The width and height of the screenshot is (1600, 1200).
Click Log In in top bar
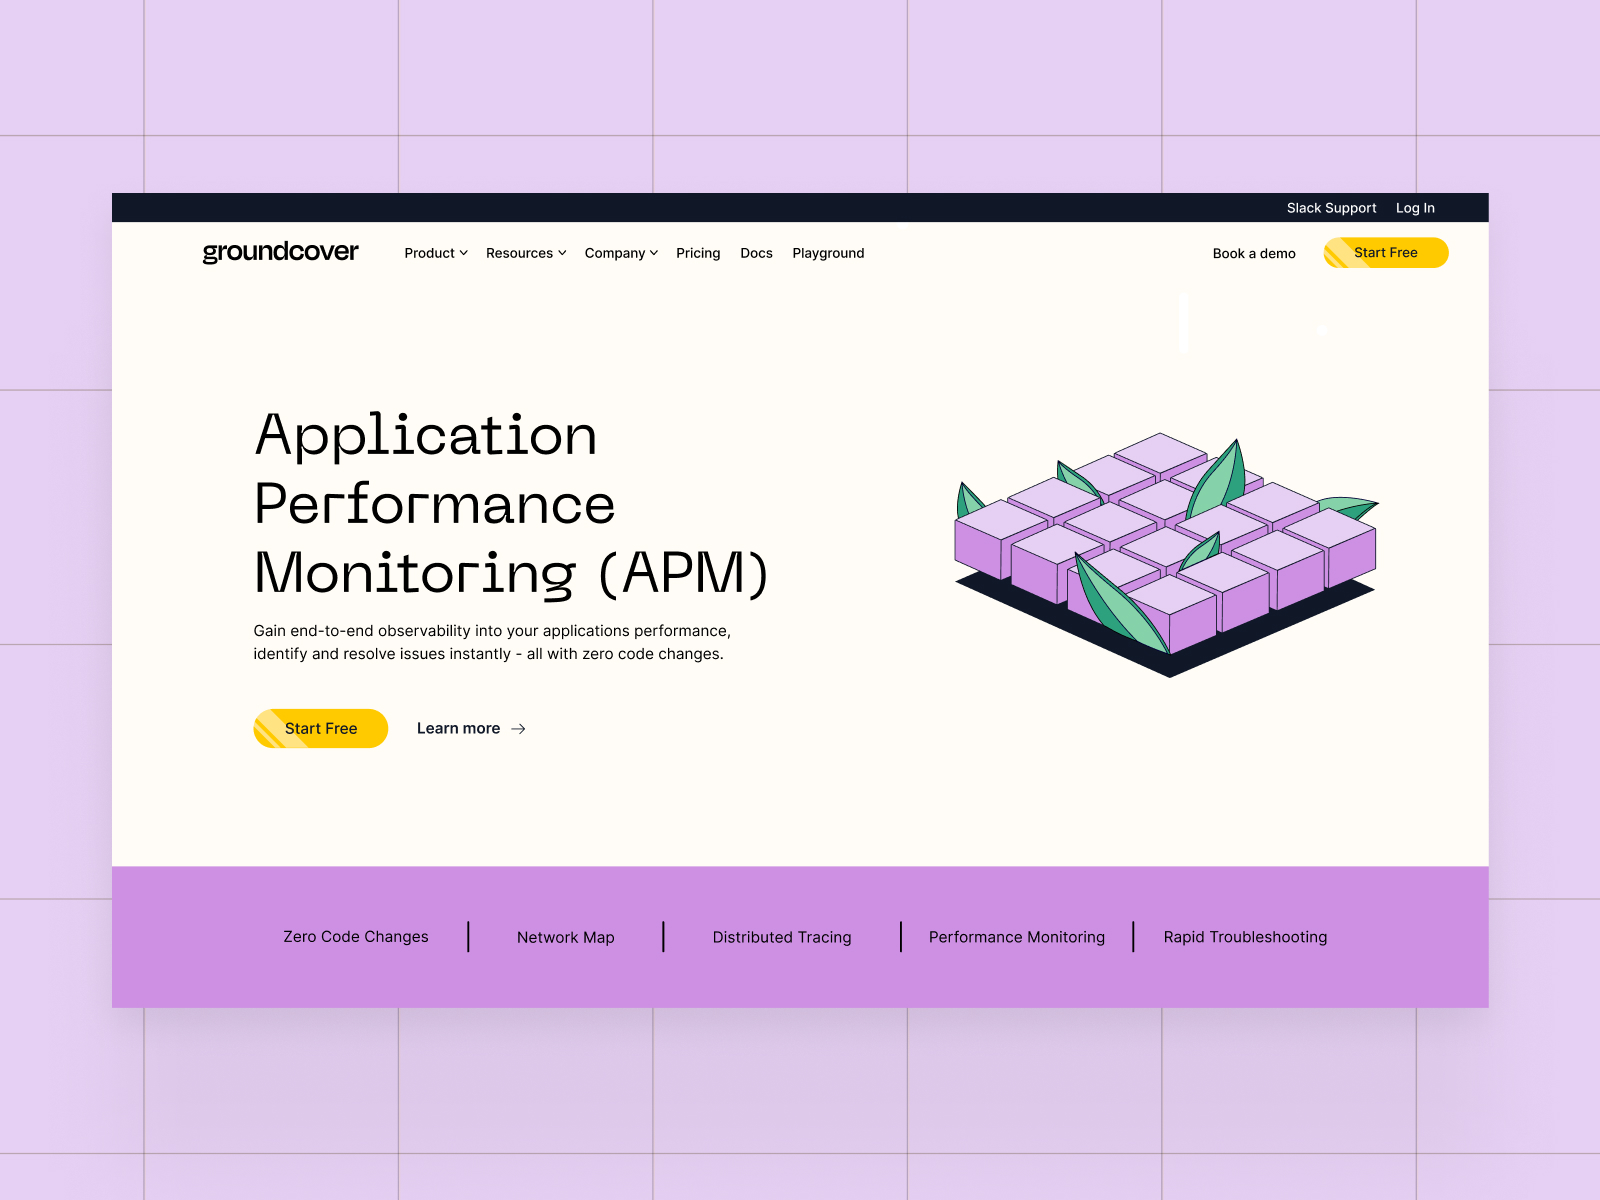tap(1415, 208)
